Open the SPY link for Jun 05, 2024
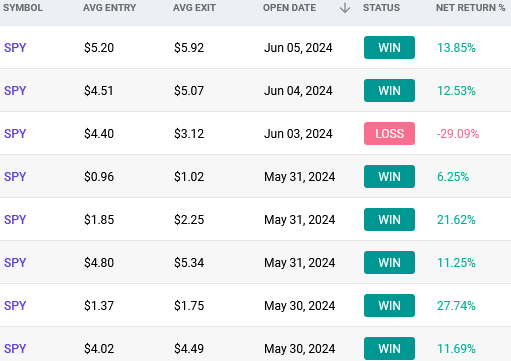 (x=15, y=48)
